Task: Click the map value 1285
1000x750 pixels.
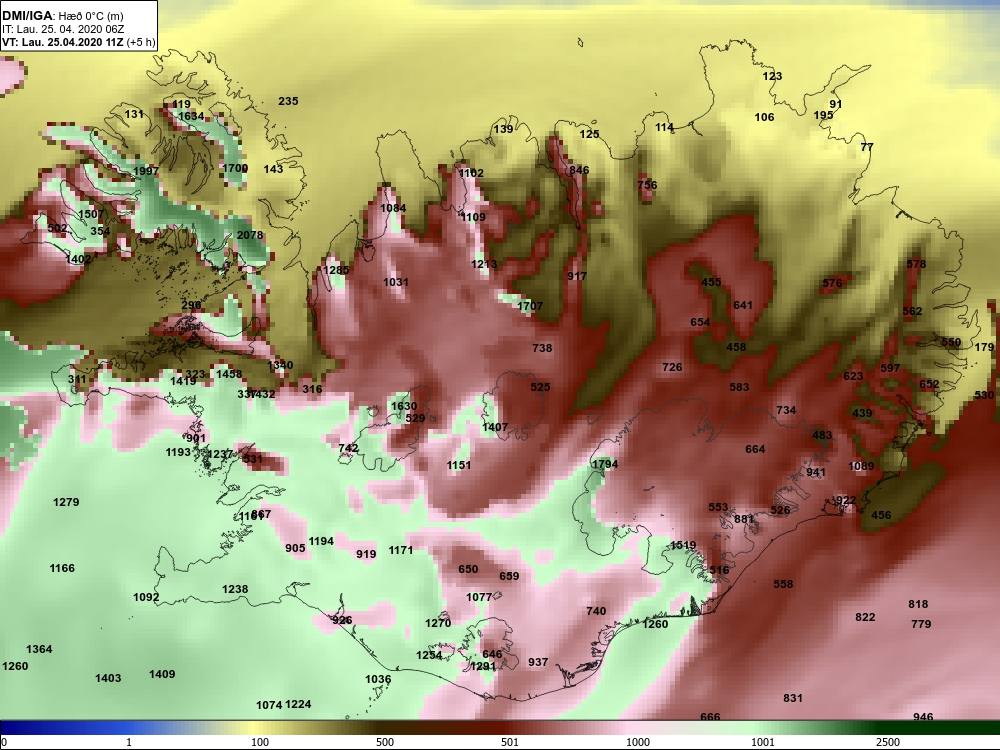Action: (x=336, y=270)
